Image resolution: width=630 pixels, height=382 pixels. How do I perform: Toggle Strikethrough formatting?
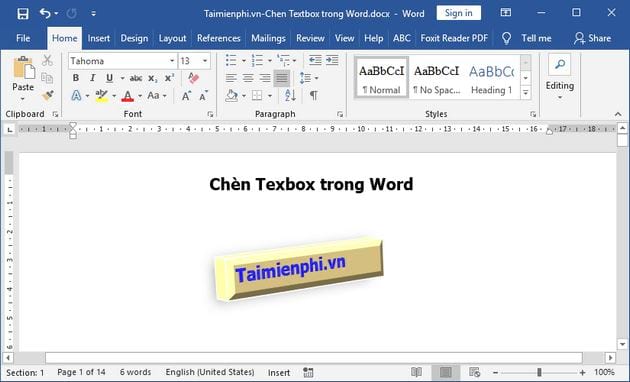pos(136,78)
